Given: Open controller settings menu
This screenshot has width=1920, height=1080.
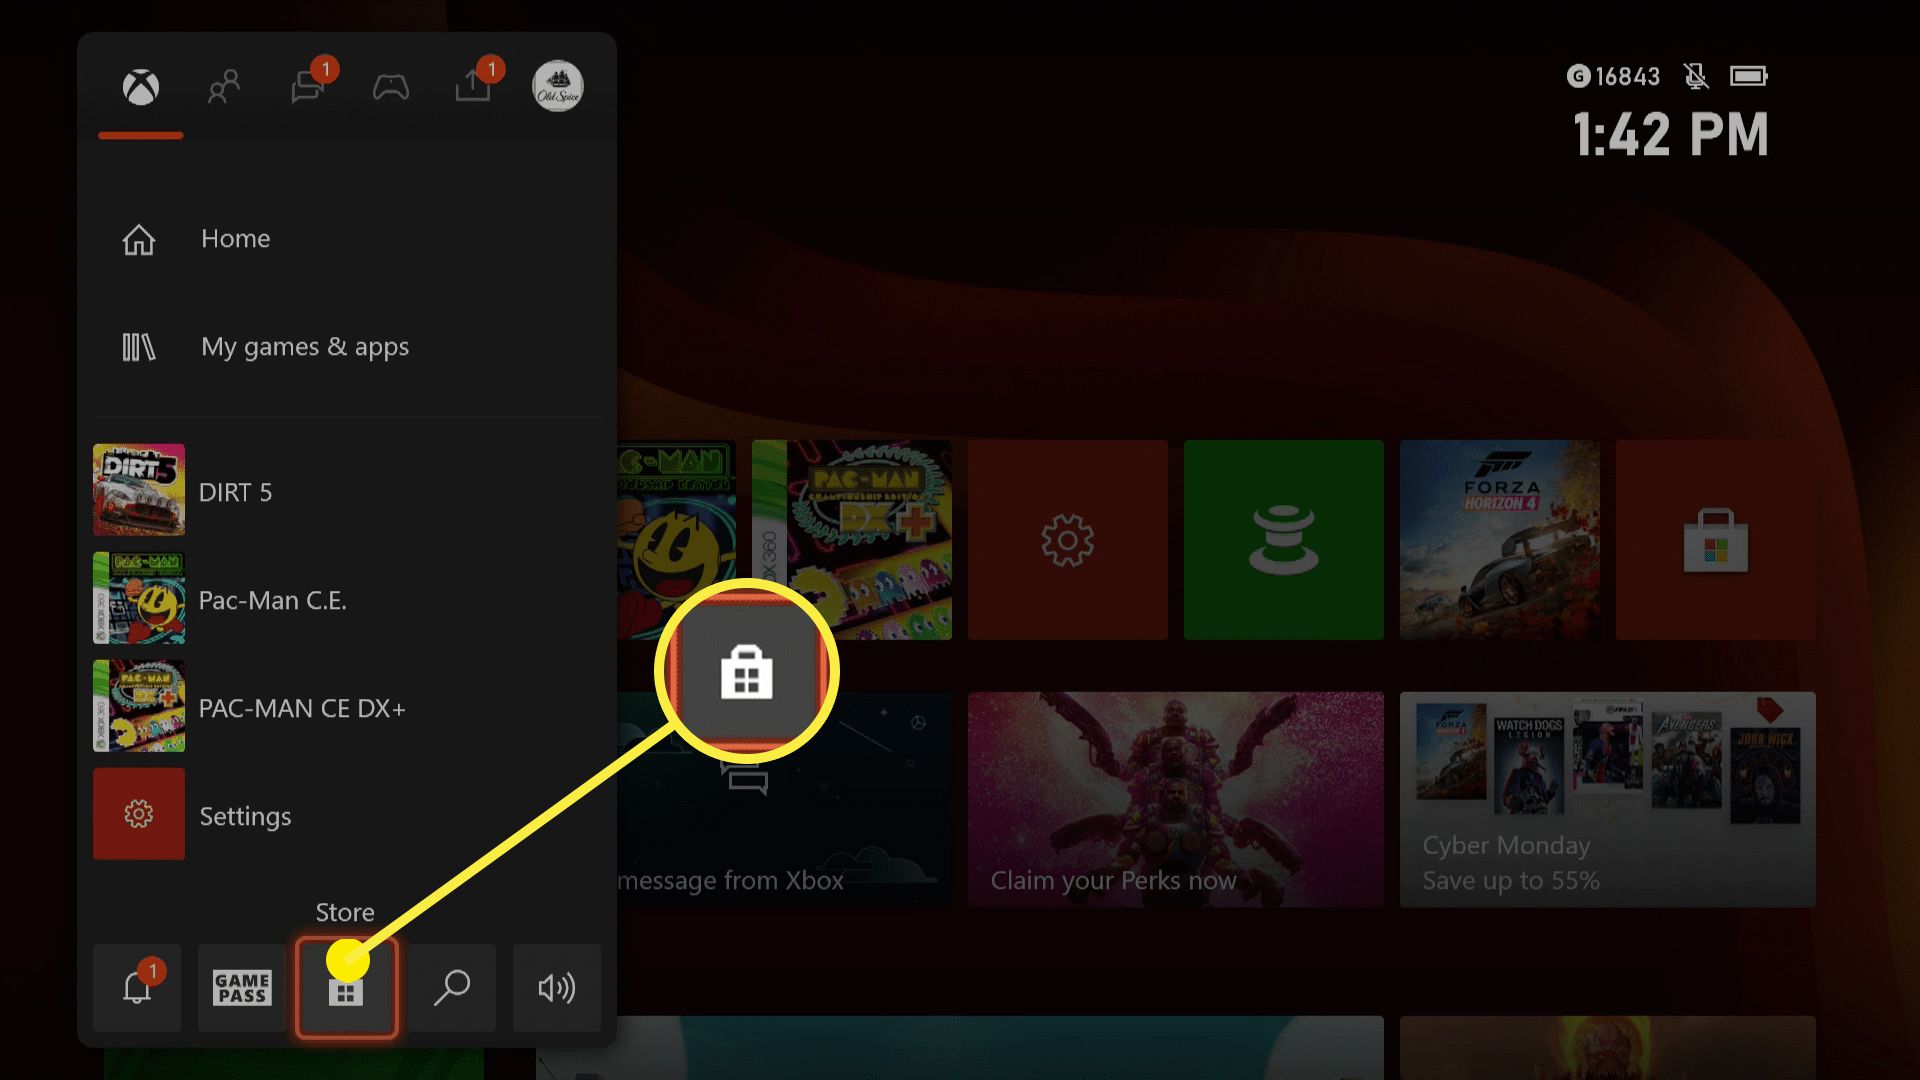Looking at the screenshot, I should (x=389, y=86).
